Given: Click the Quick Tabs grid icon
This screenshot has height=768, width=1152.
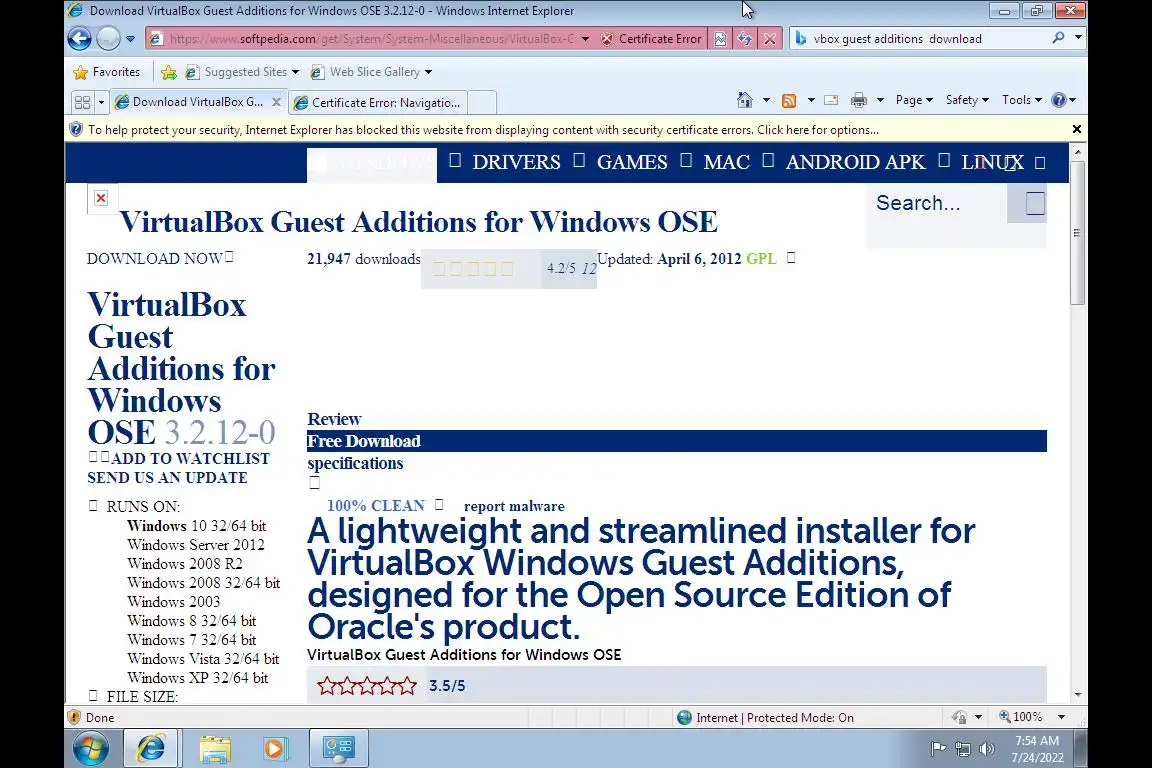Looking at the screenshot, I should [82, 102].
